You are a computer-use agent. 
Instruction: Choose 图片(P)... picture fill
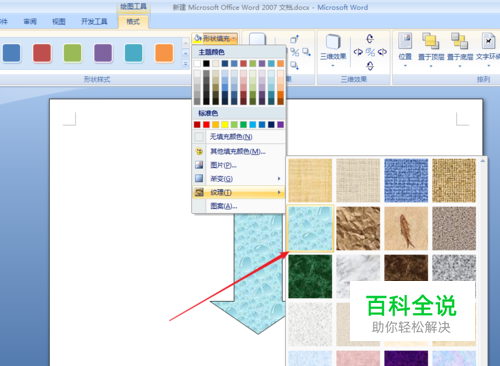click(239, 165)
